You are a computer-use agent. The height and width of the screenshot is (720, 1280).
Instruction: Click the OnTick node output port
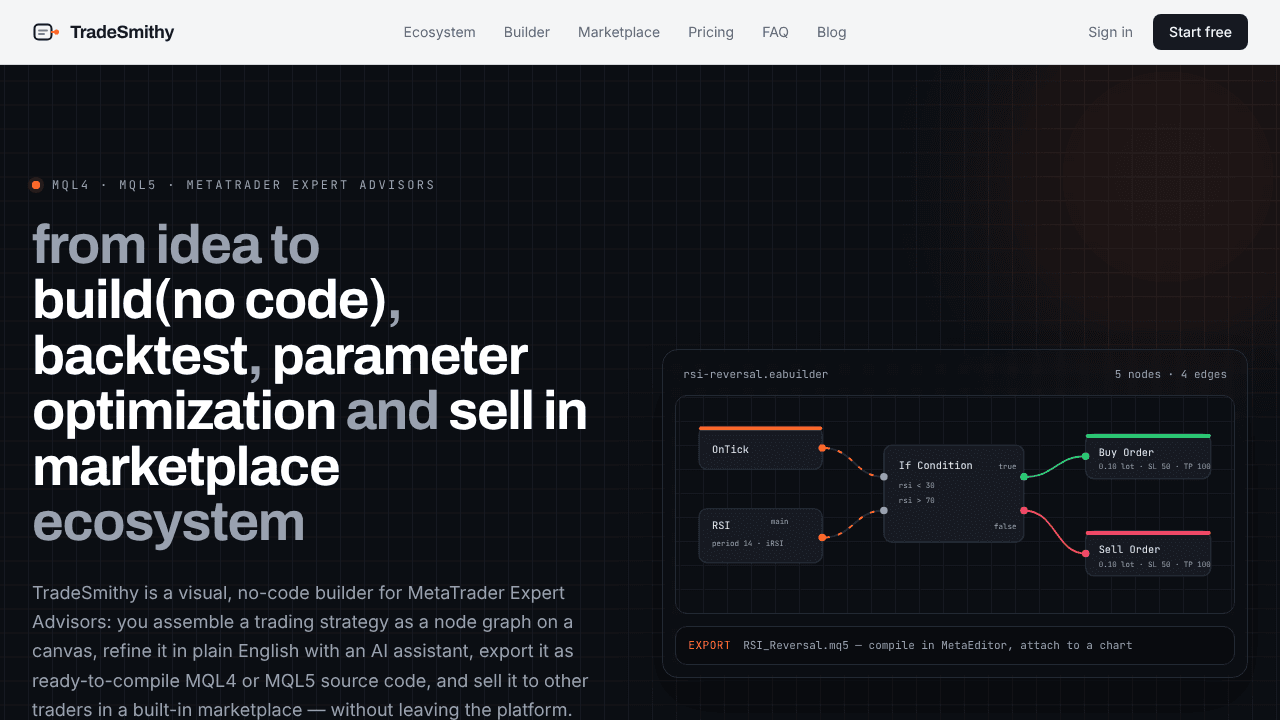pyautogui.click(x=822, y=448)
